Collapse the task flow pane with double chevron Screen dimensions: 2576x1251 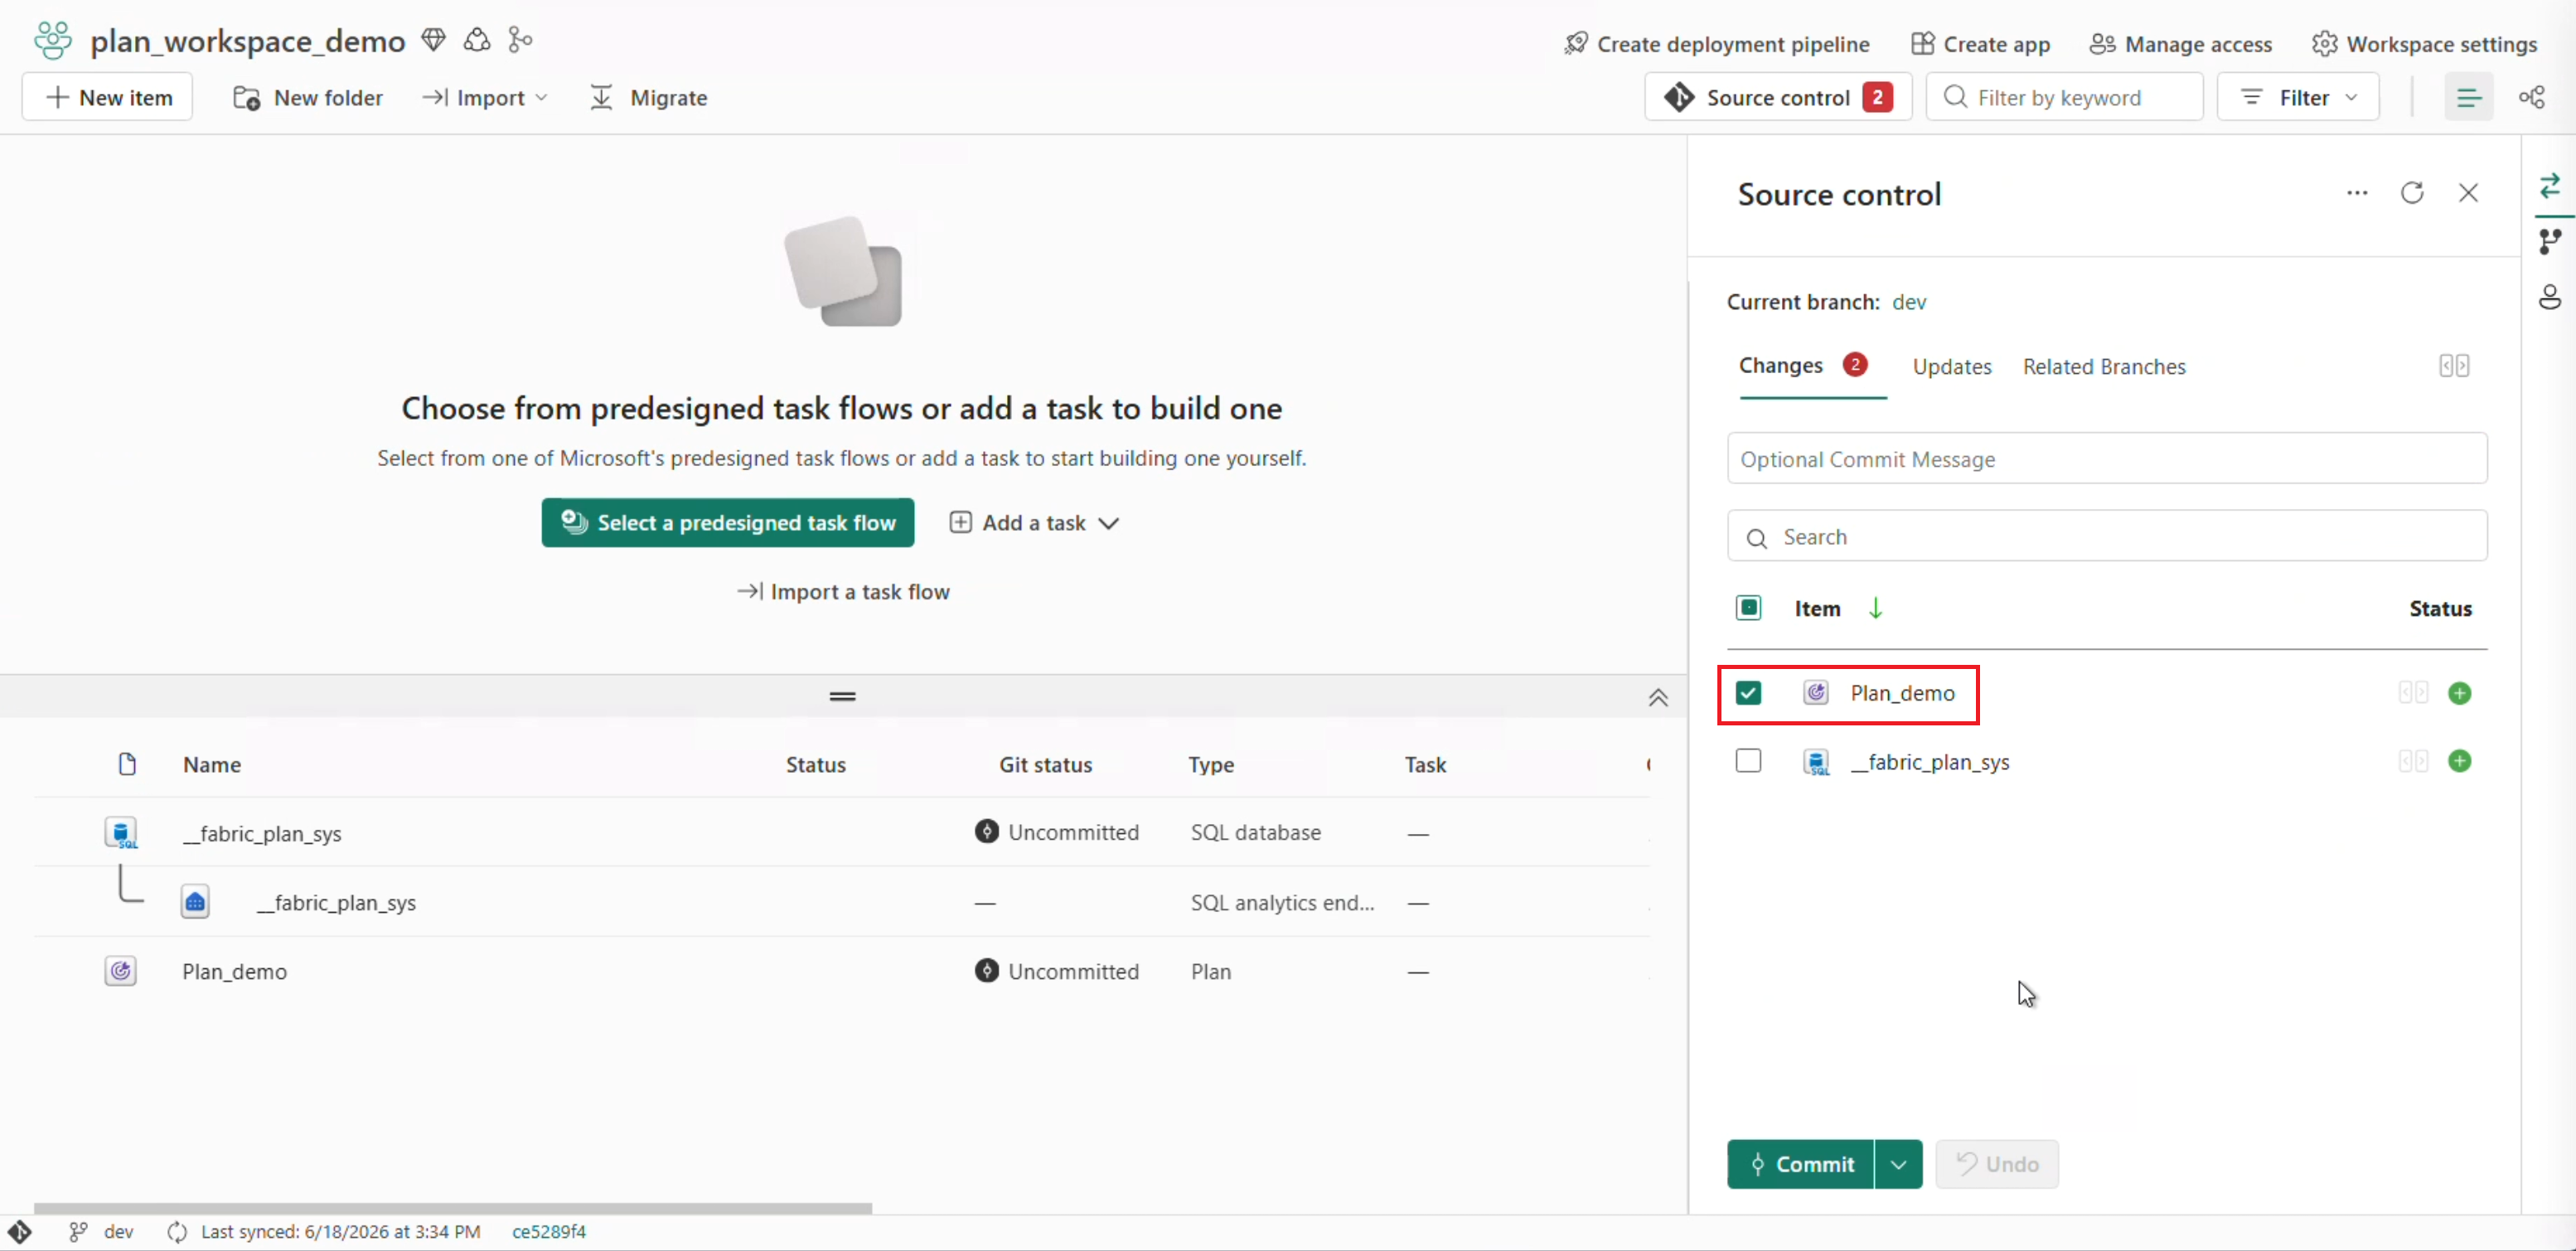point(1658,697)
